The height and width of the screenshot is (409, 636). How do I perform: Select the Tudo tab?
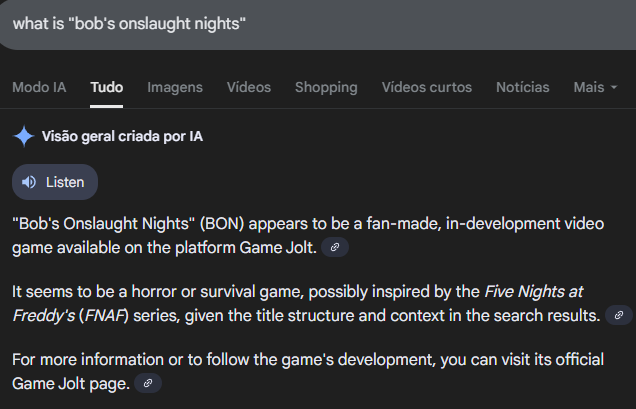tap(106, 87)
